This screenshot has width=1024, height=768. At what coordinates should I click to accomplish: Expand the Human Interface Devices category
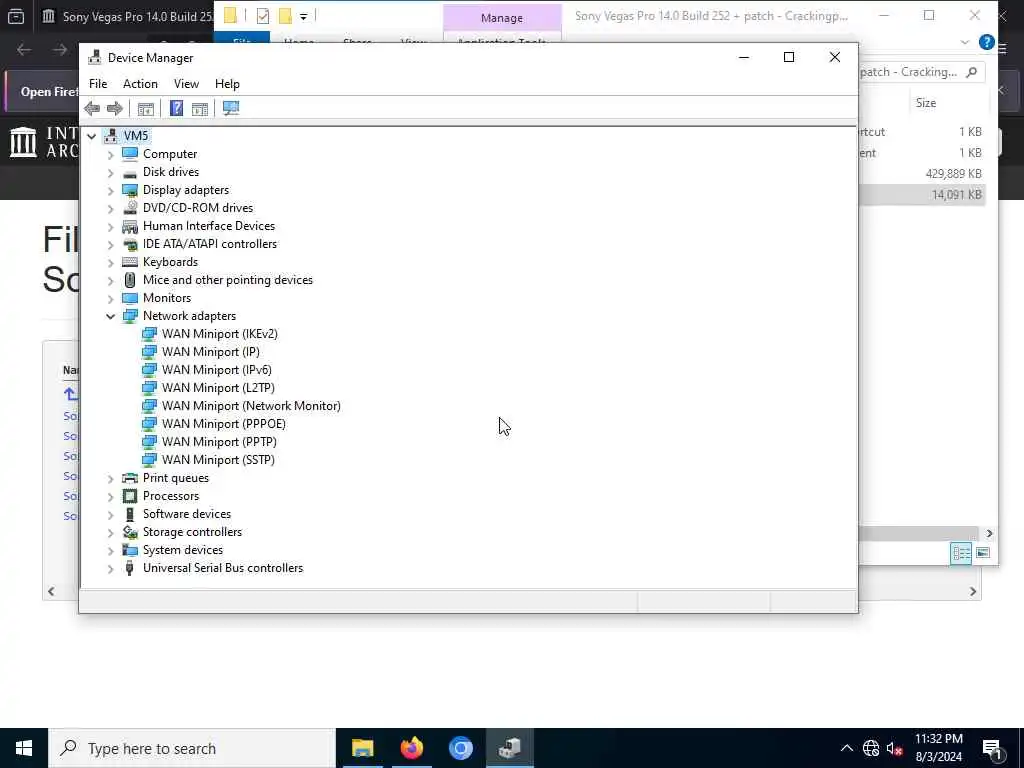pyautogui.click(x=110, y=226)
